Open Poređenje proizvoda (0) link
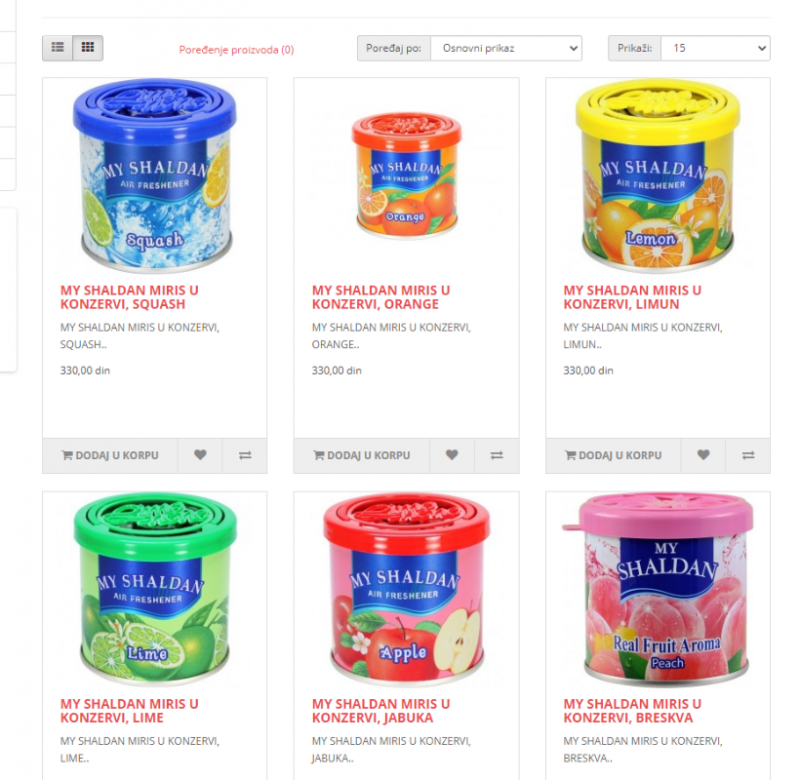This screenshot has height=780, width=800. [236, 50]
